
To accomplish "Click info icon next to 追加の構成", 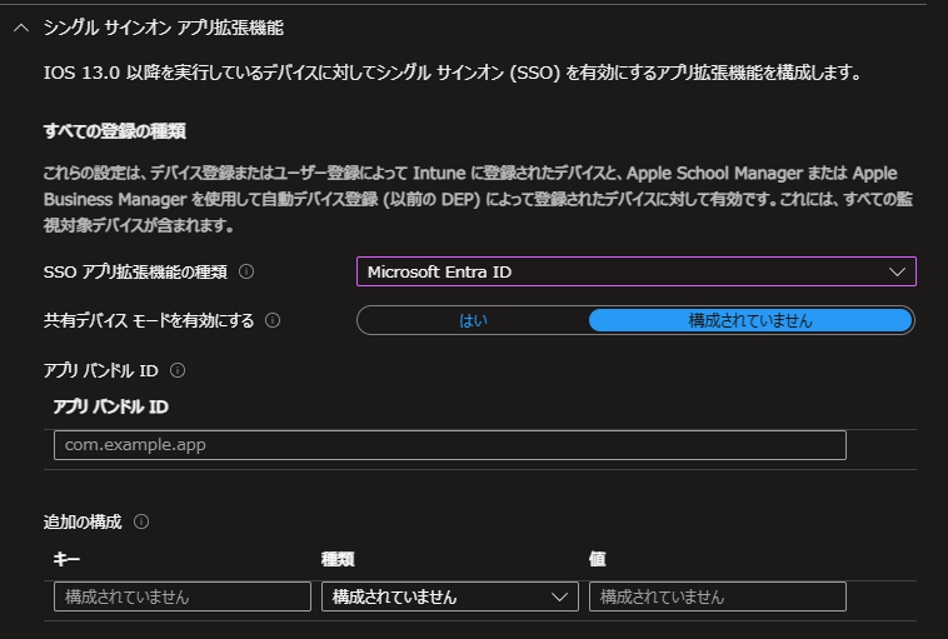I will pos(141,522).
